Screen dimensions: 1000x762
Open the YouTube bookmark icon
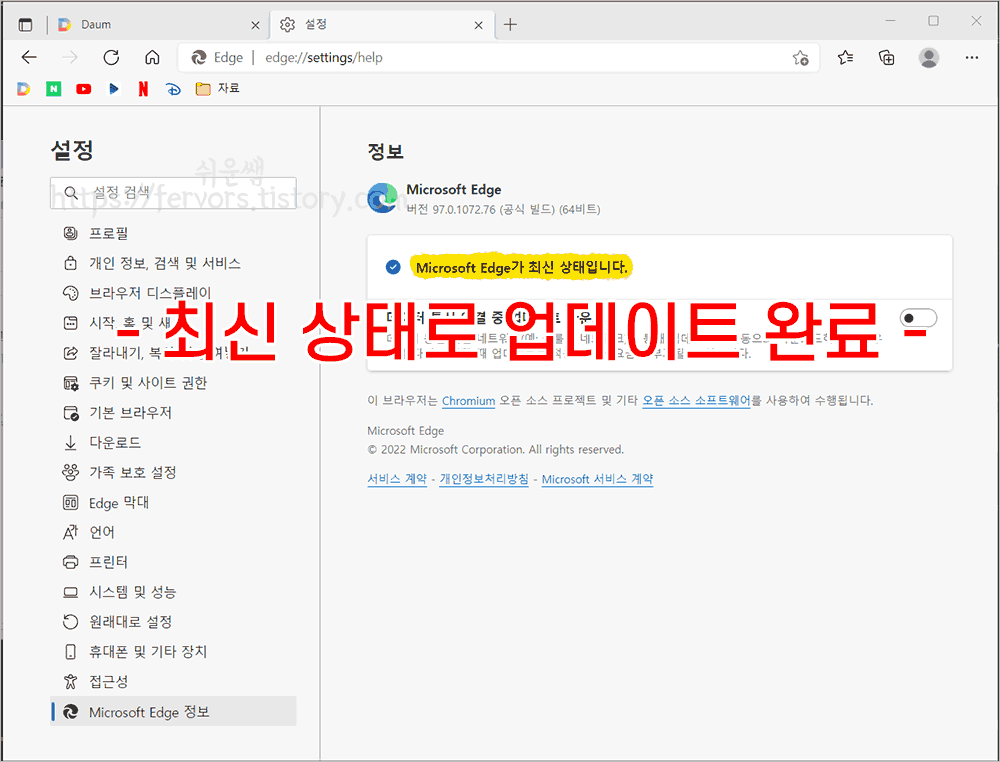point(84,89)
